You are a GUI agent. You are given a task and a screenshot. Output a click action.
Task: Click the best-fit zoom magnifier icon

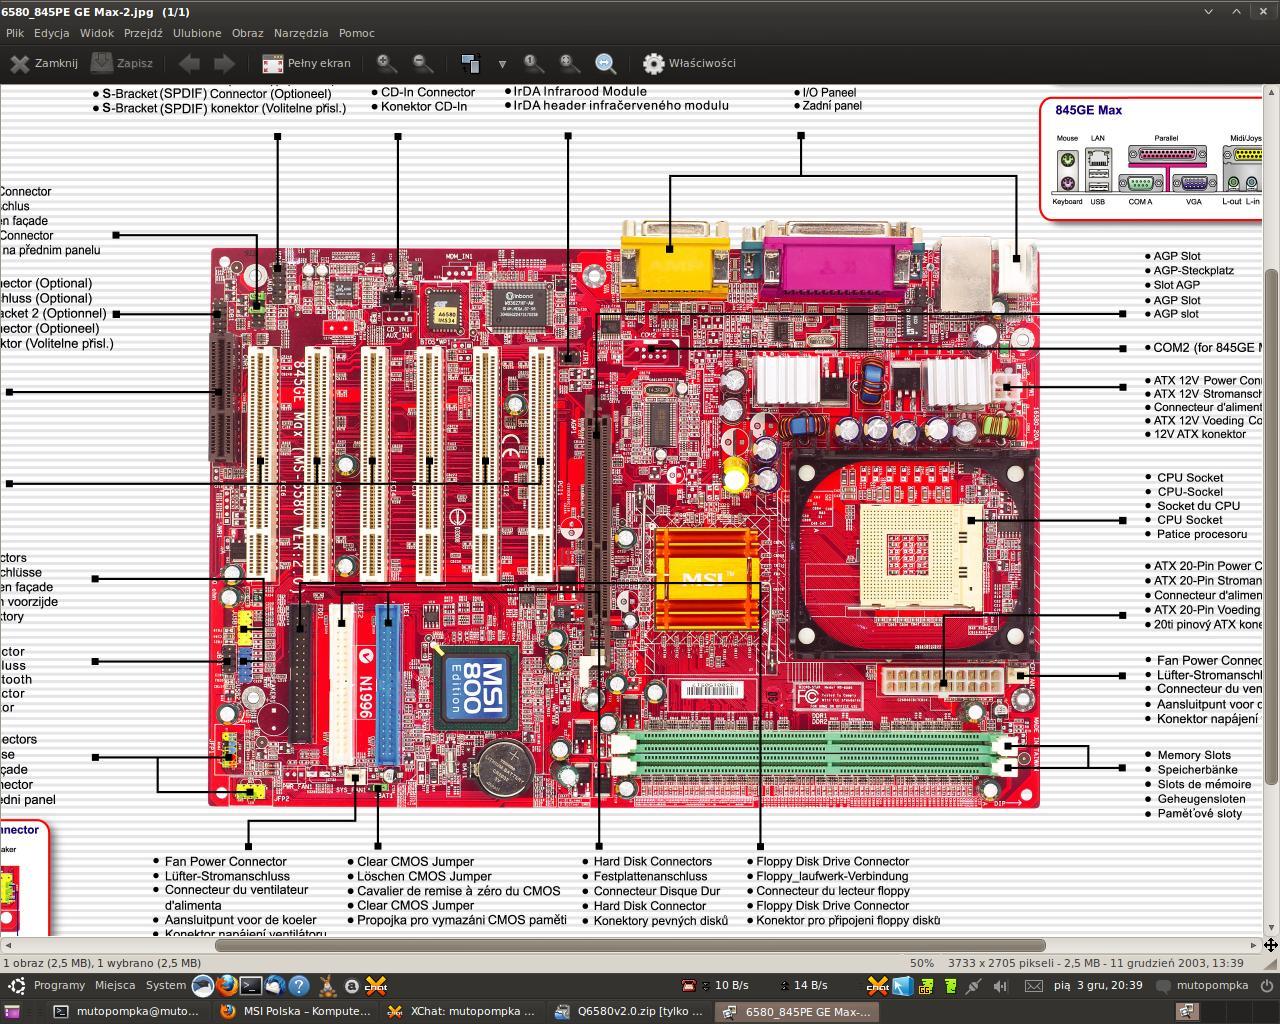pyautogui.click(x=569, y=63)
